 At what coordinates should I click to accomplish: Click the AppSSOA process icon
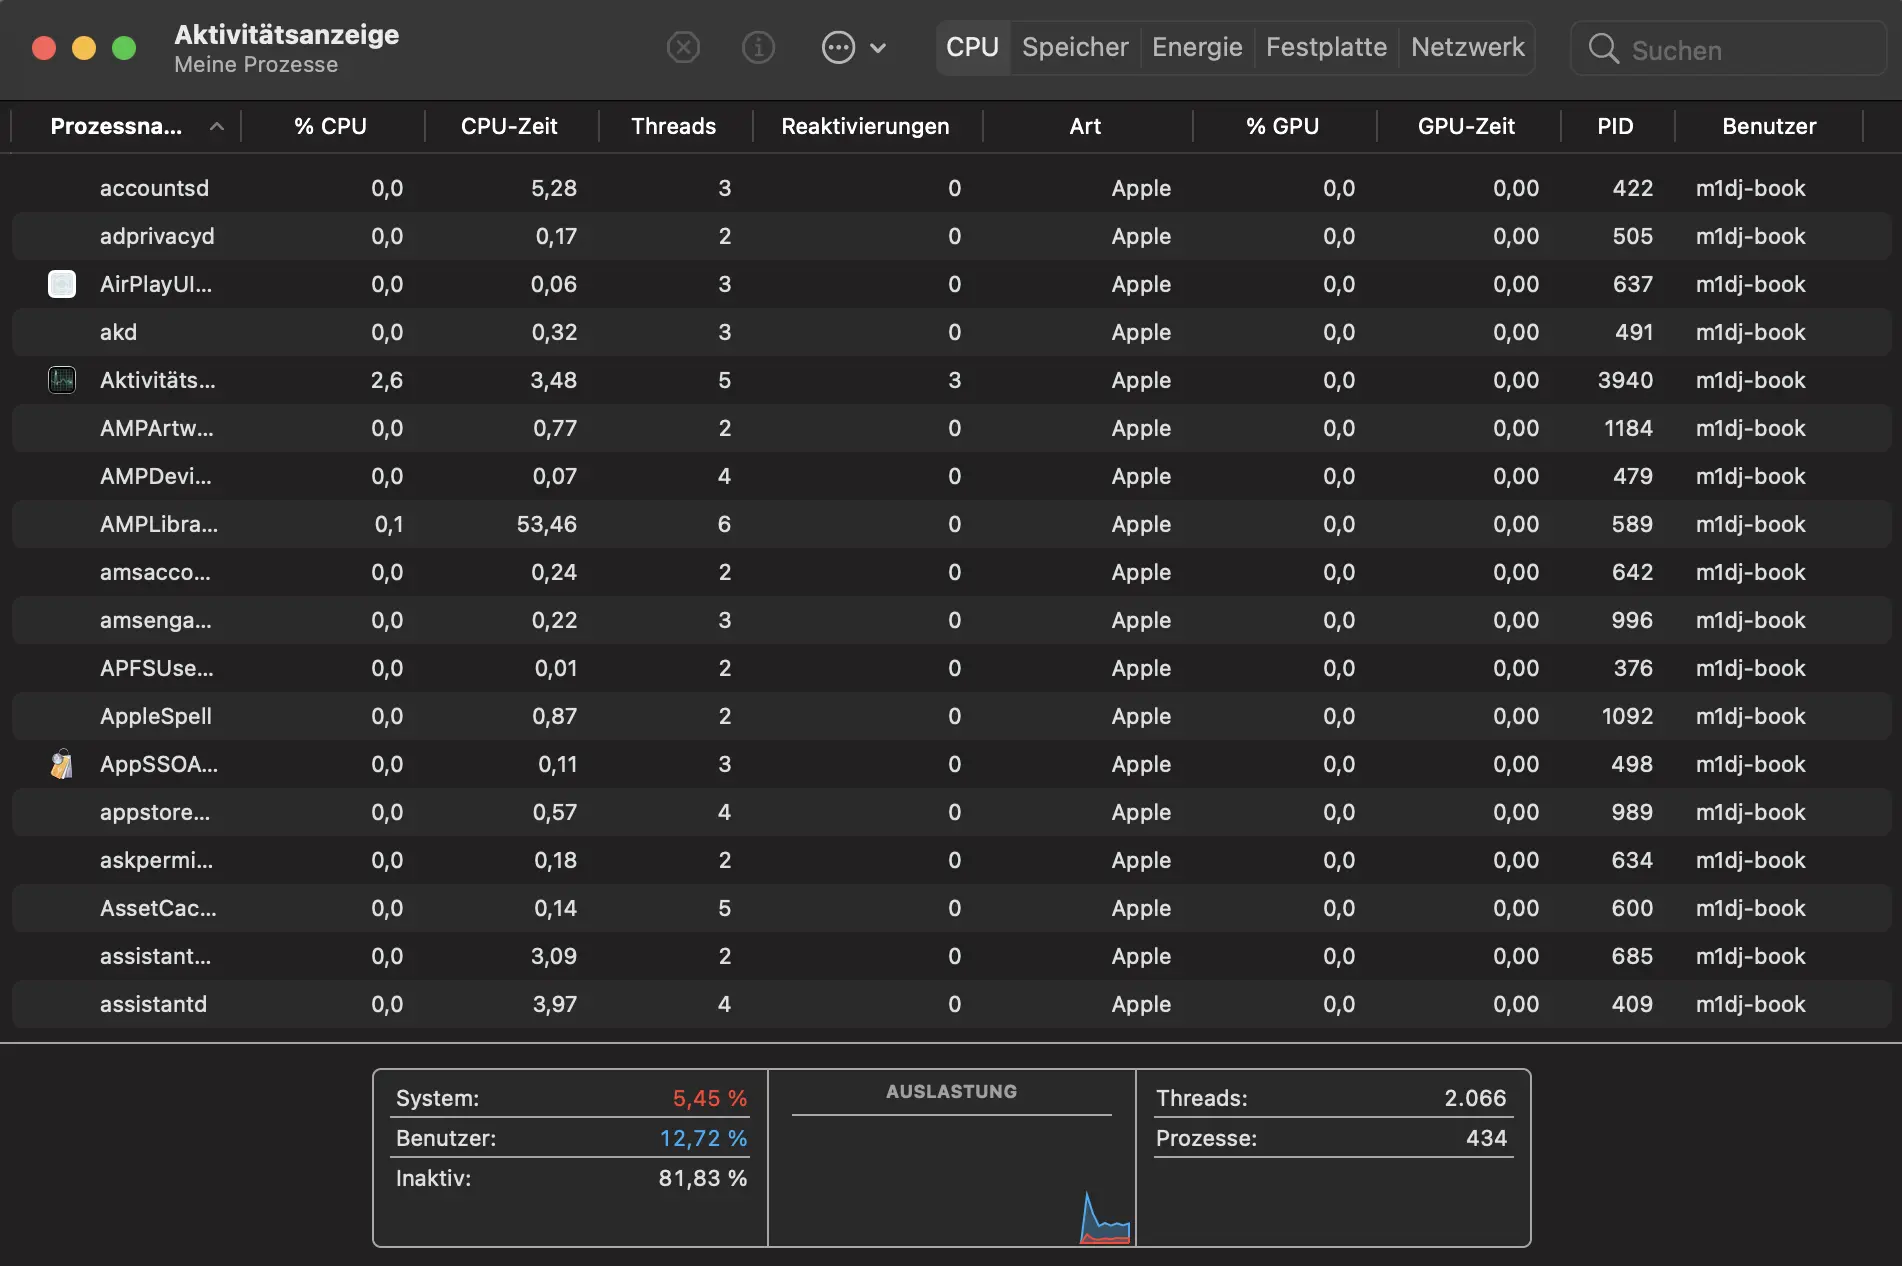pos(62,764)
